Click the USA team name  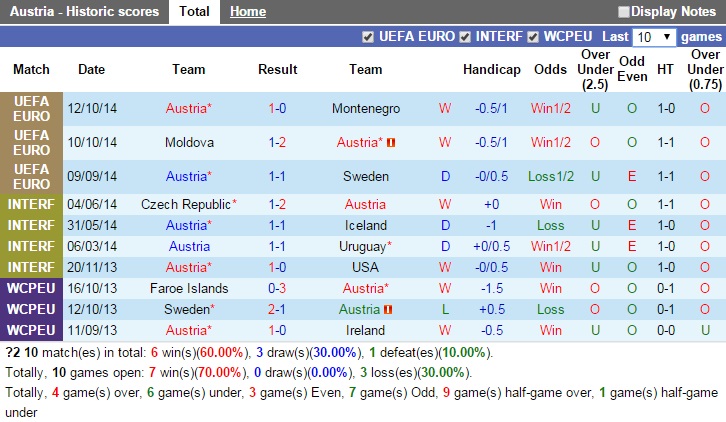point(365,267)
